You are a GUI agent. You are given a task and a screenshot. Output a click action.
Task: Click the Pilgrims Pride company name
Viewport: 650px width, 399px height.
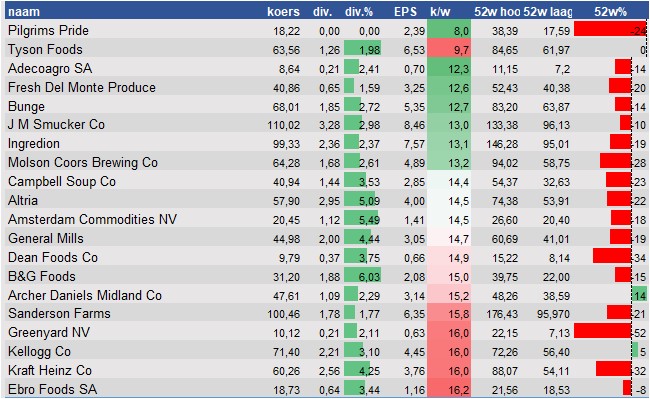coord(48,31)
